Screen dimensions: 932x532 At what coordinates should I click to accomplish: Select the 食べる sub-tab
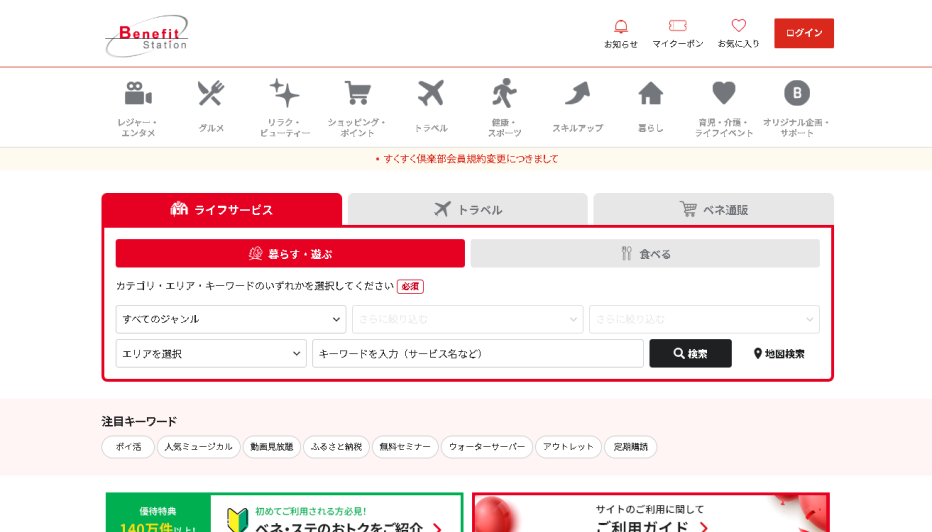pos(645,253)
